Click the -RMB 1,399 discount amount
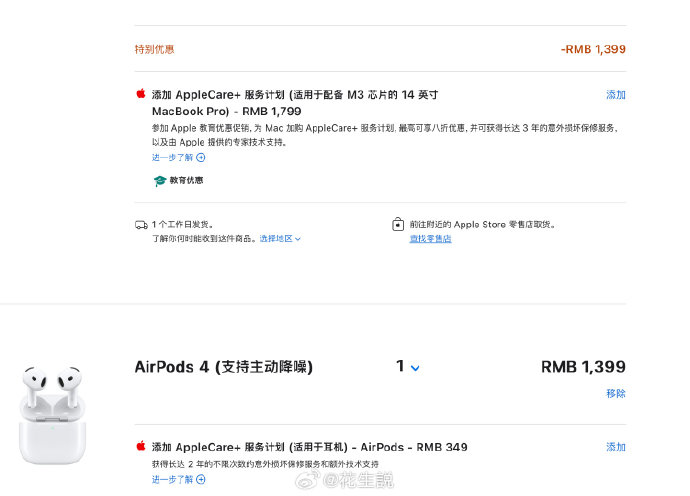 click(x=593, y=49)
